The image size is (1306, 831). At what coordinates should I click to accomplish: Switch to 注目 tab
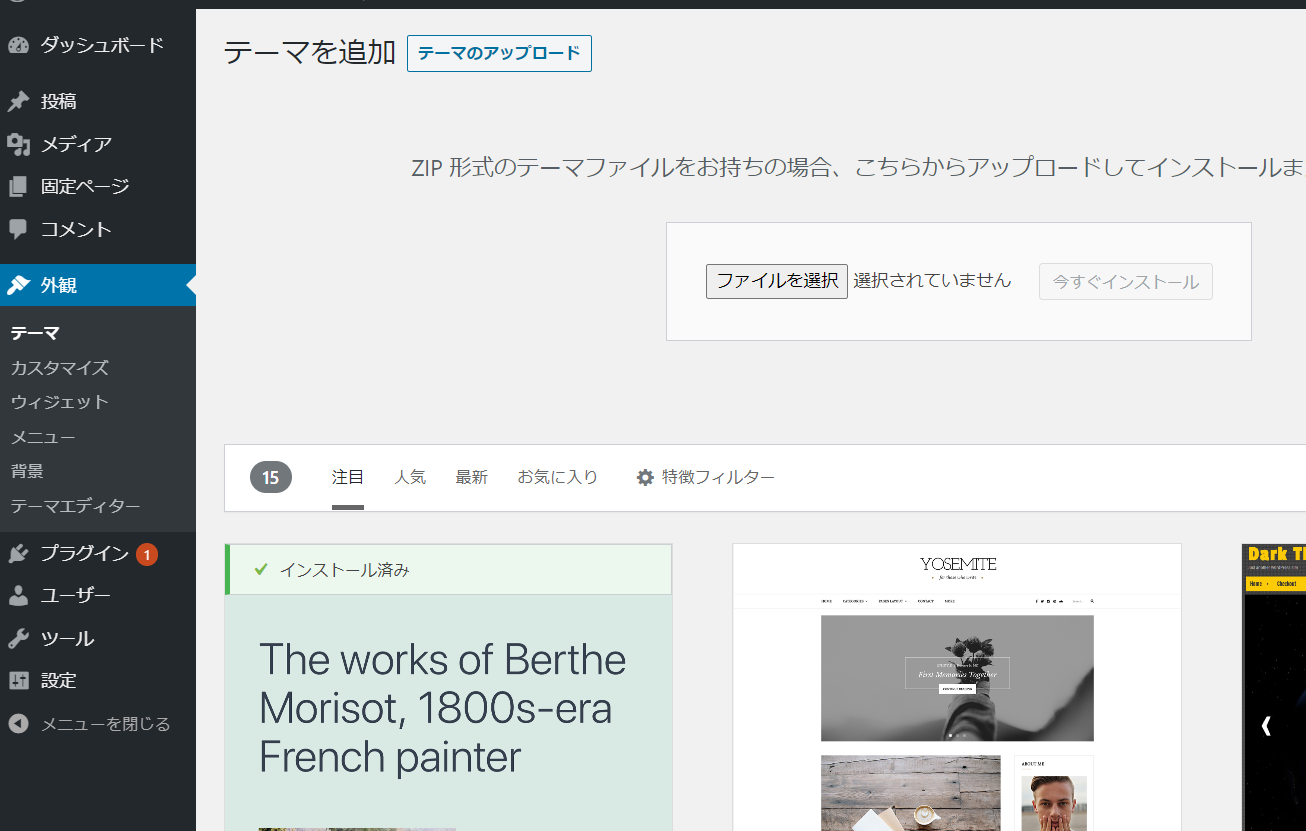coord(348,478)
